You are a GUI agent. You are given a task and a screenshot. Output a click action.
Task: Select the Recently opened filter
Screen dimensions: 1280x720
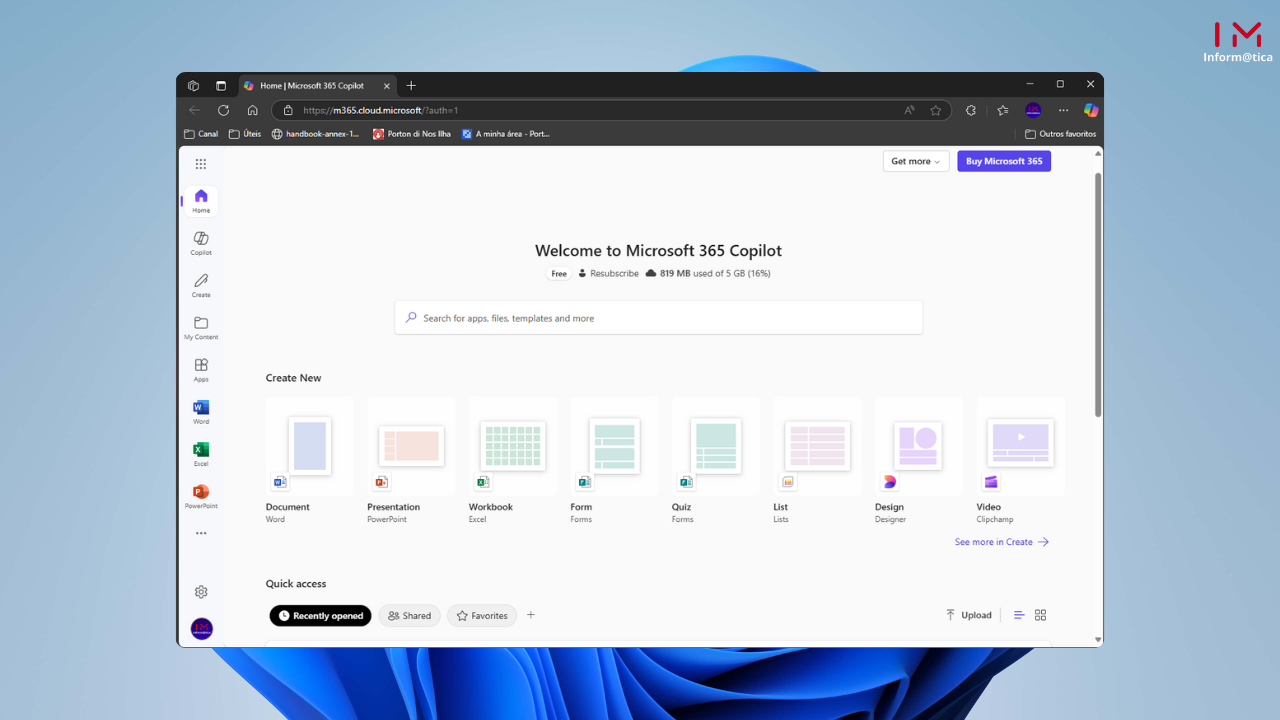[320, 616]
